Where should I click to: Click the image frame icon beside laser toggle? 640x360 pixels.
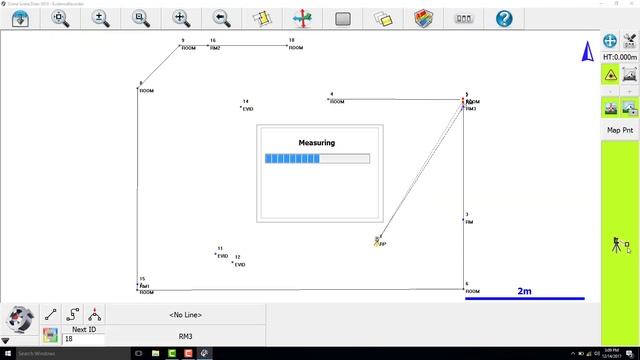(629, 75)
